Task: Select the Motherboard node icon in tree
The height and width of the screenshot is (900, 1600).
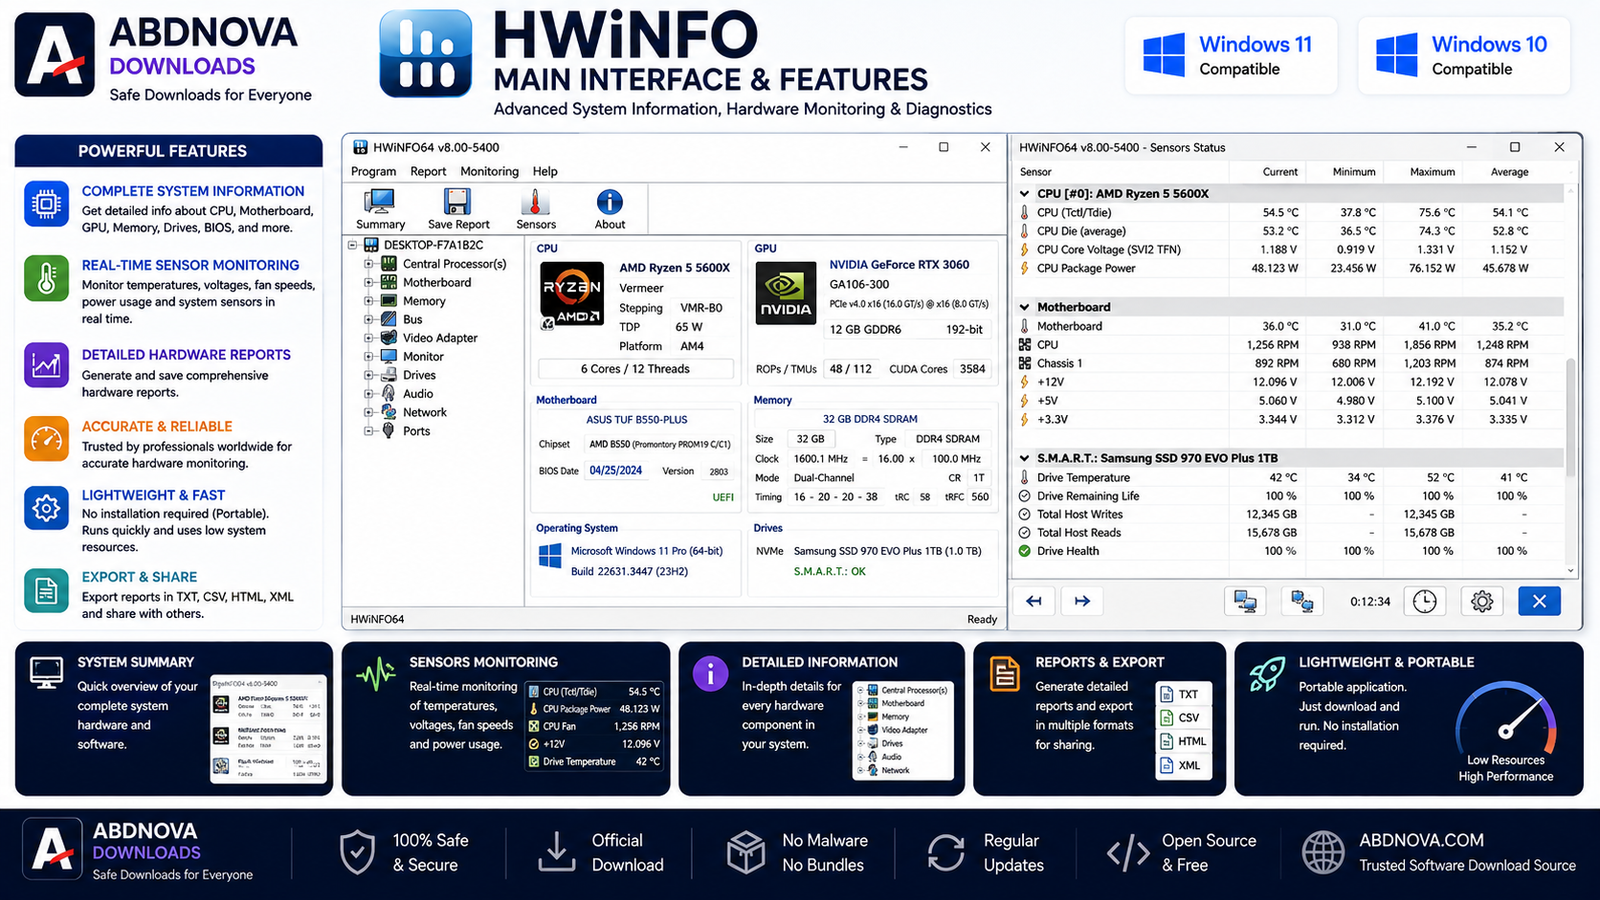Action: 389,282
